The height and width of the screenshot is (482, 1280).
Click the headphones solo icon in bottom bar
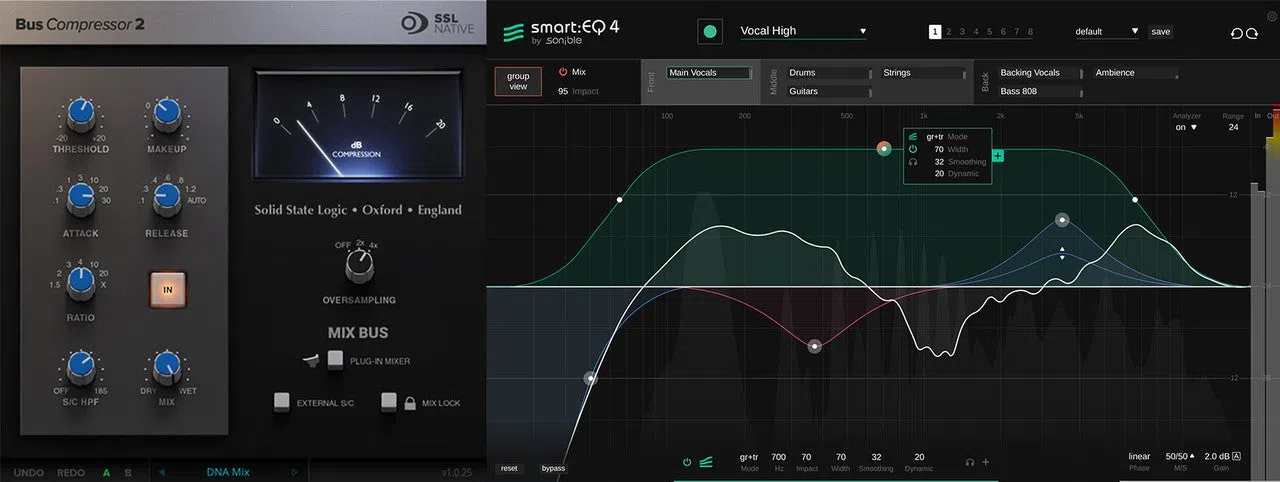click(970, 462)
